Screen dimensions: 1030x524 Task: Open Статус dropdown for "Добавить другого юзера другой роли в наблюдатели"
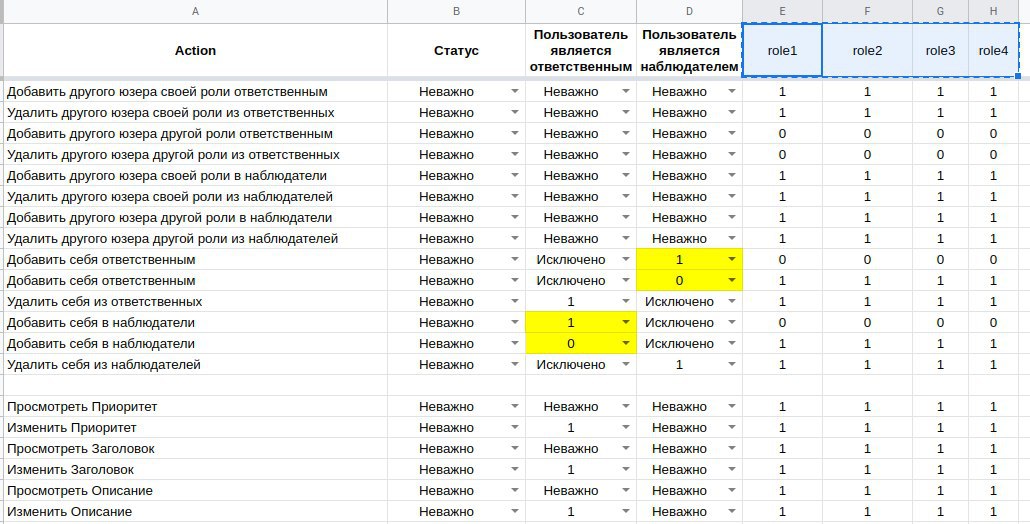[515, 218]
